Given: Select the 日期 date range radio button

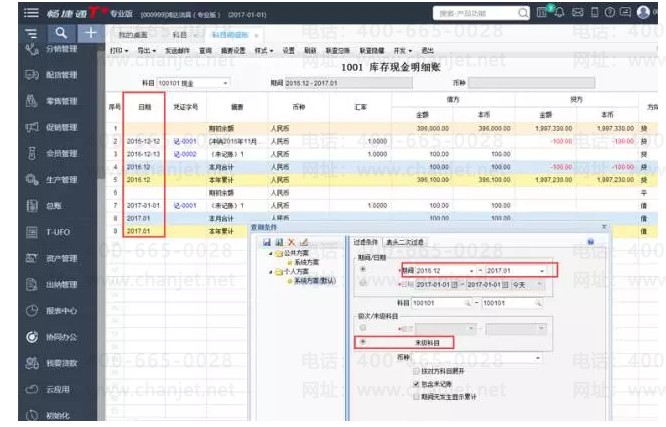Looking at the screenshot, I should point(363,283).
